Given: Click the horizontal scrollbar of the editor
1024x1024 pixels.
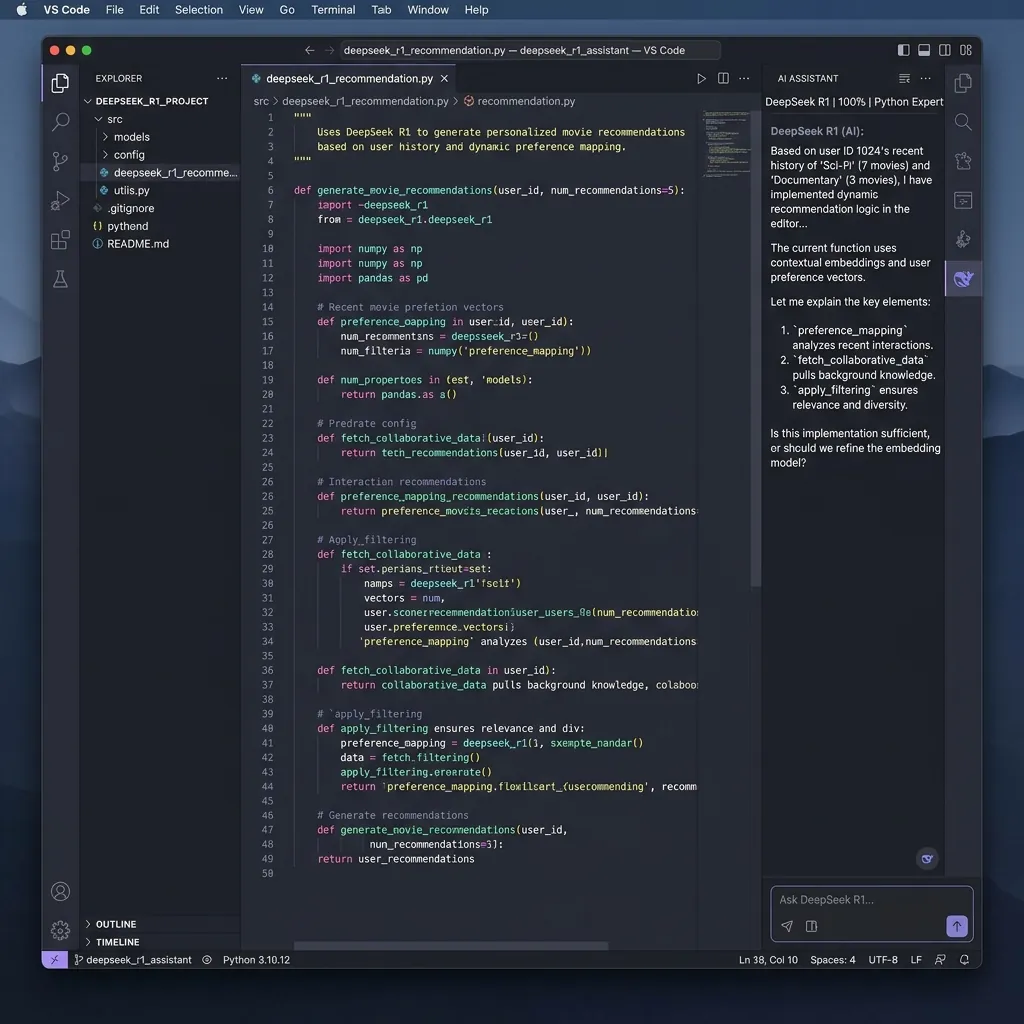Looking at the screenshot, I should (451, 946).
